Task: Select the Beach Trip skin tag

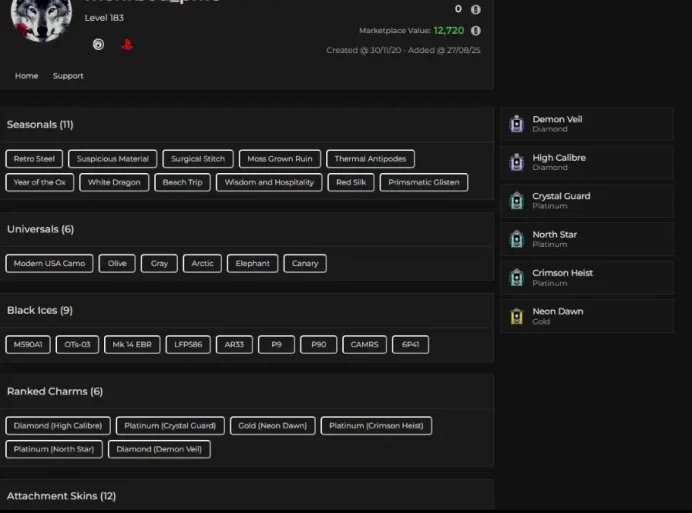Action: 182,182
